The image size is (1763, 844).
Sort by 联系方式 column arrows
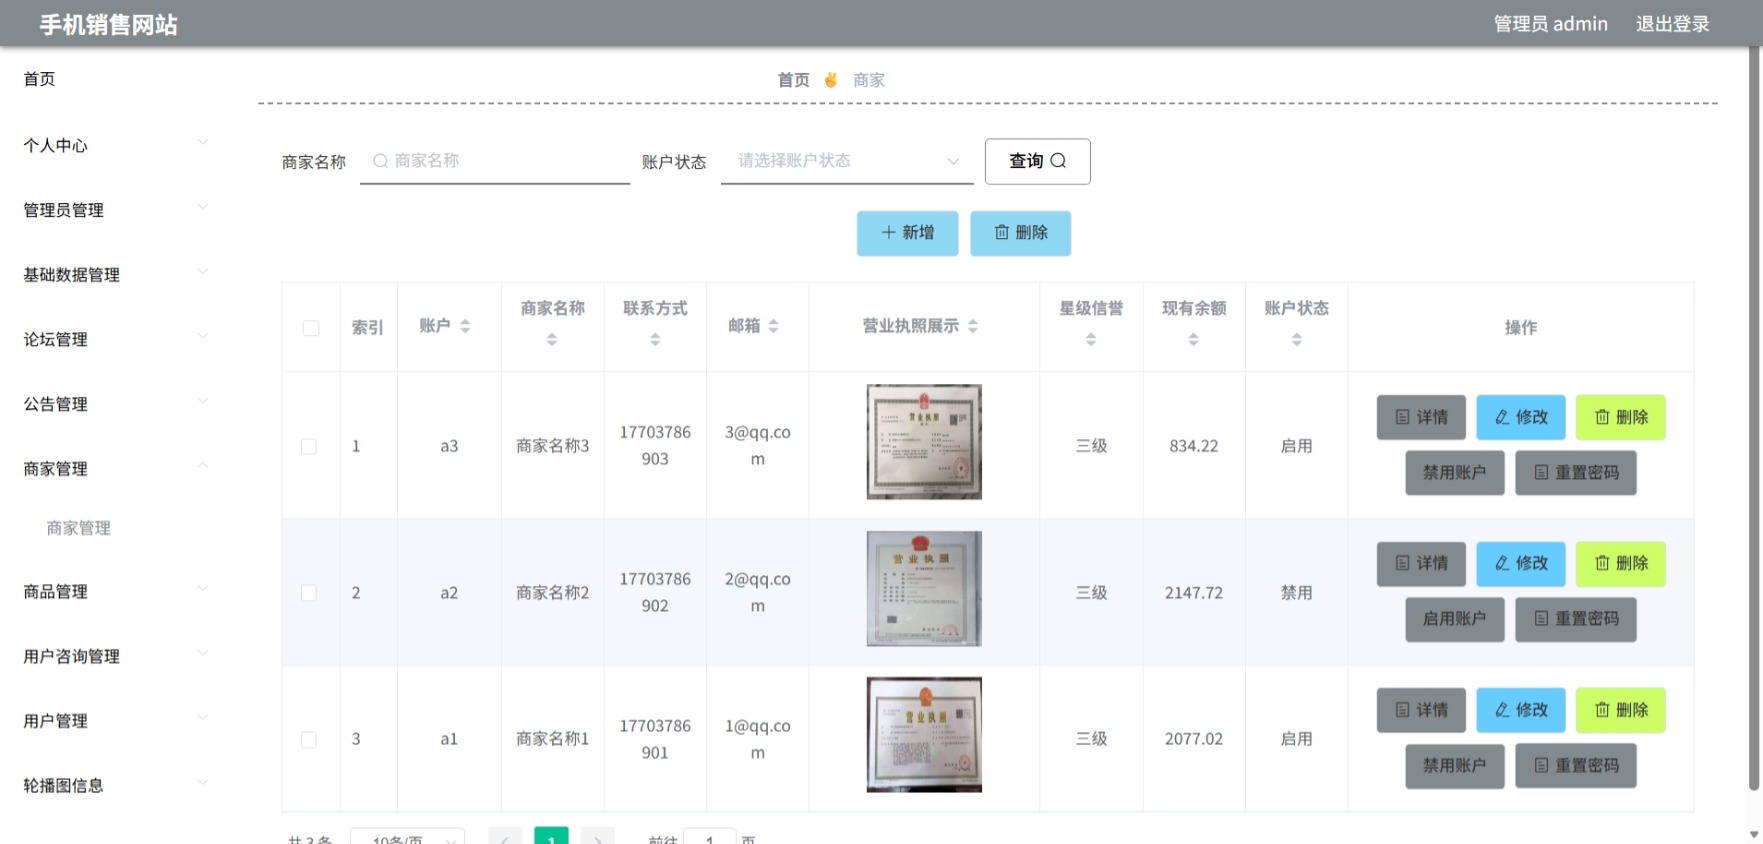tap(655, 340)
